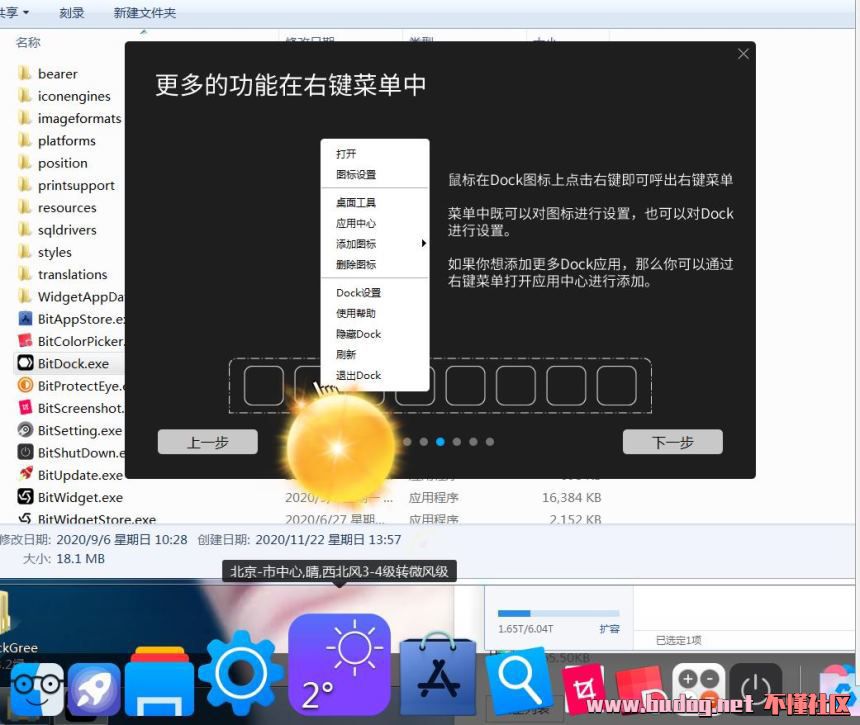Click the weather icon in the Dock
This screenshot has width=860, height=725.
tap(339, 663)
